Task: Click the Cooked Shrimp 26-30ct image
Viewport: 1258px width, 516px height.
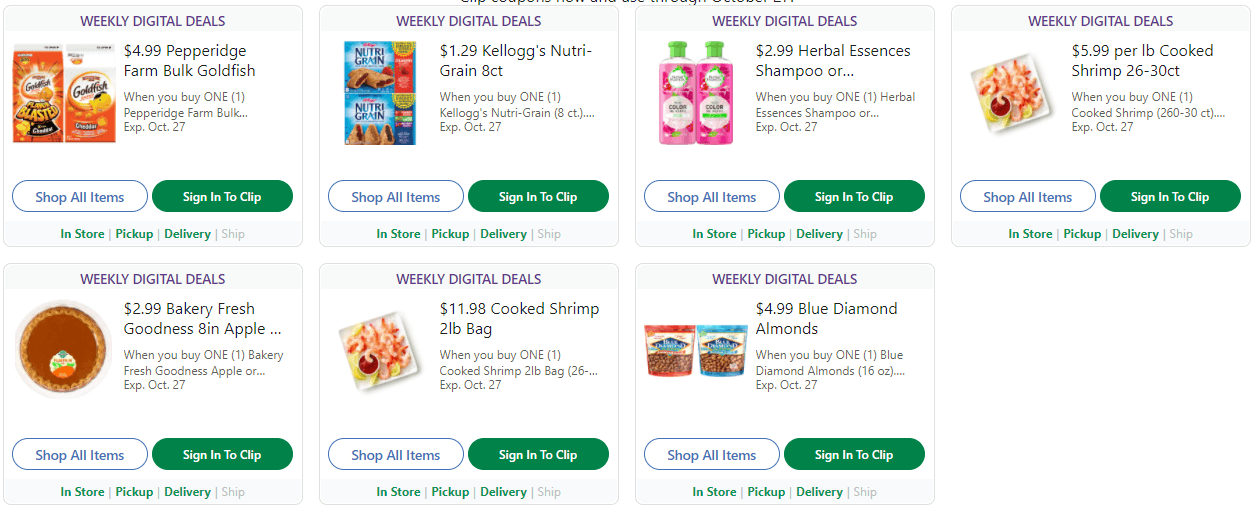Action: [x=1010, y=95]
